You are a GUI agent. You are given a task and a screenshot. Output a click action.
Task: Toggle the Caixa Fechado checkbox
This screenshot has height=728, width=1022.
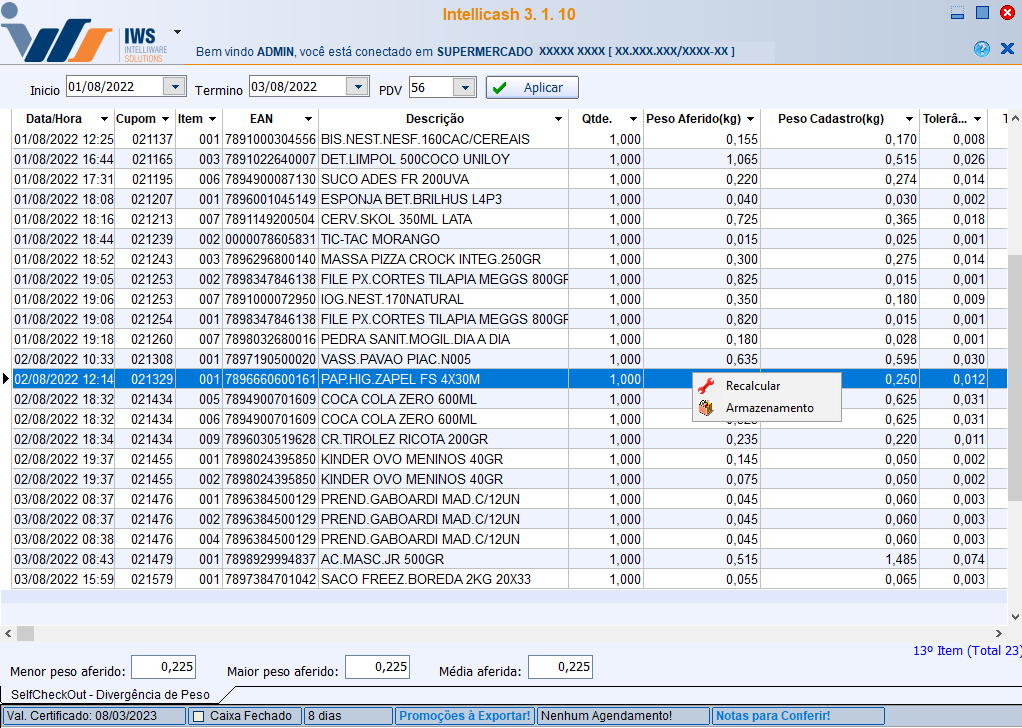click(198, 716)
